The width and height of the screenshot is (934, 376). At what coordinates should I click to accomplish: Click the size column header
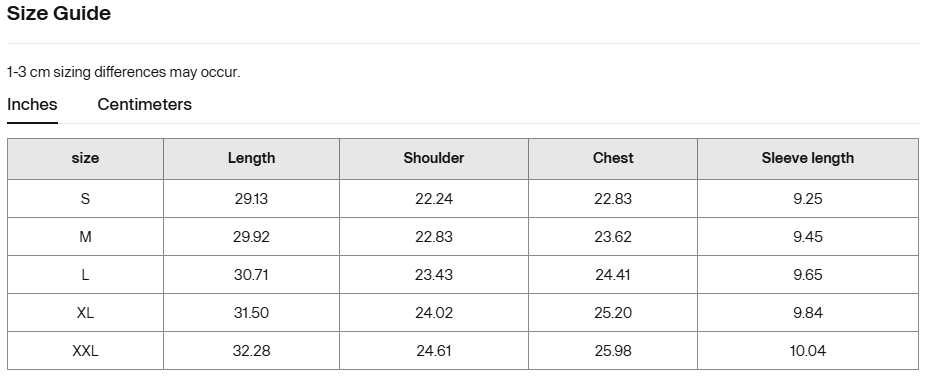85,159
